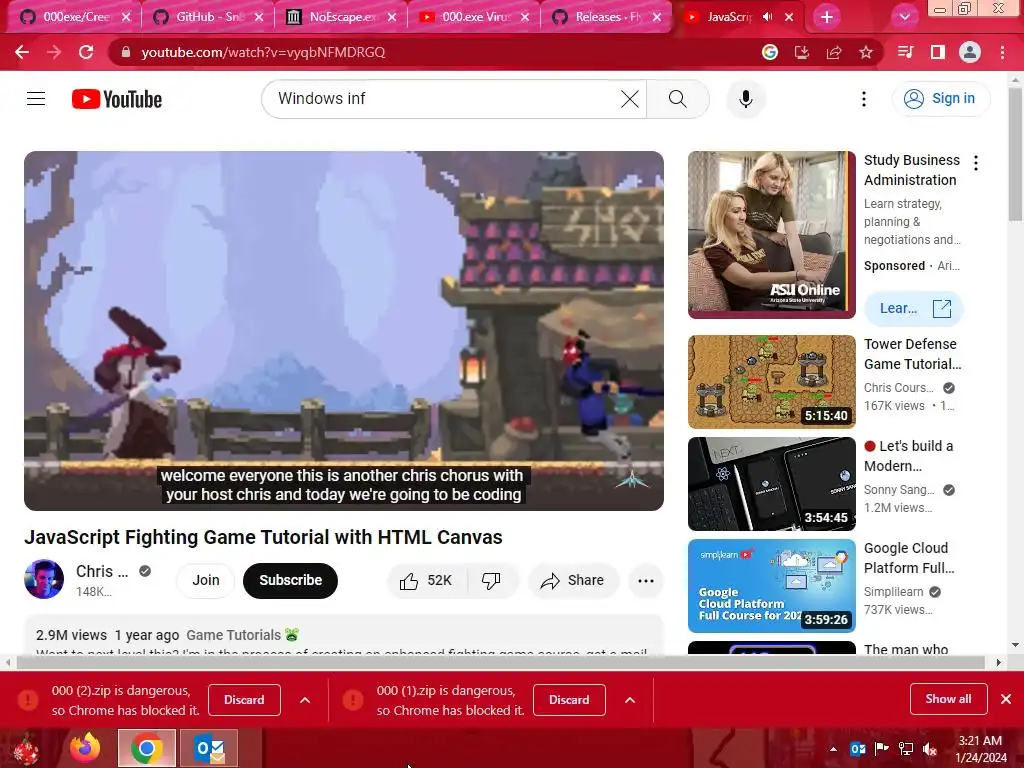Open Chrome's three-dot menu
The height and width of the screenshot is (768, 1024).
tap(1002, 52)
